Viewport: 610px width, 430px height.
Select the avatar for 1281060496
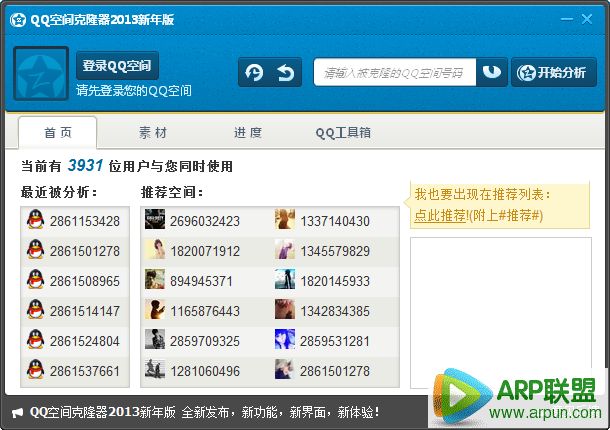coord(155,369)
